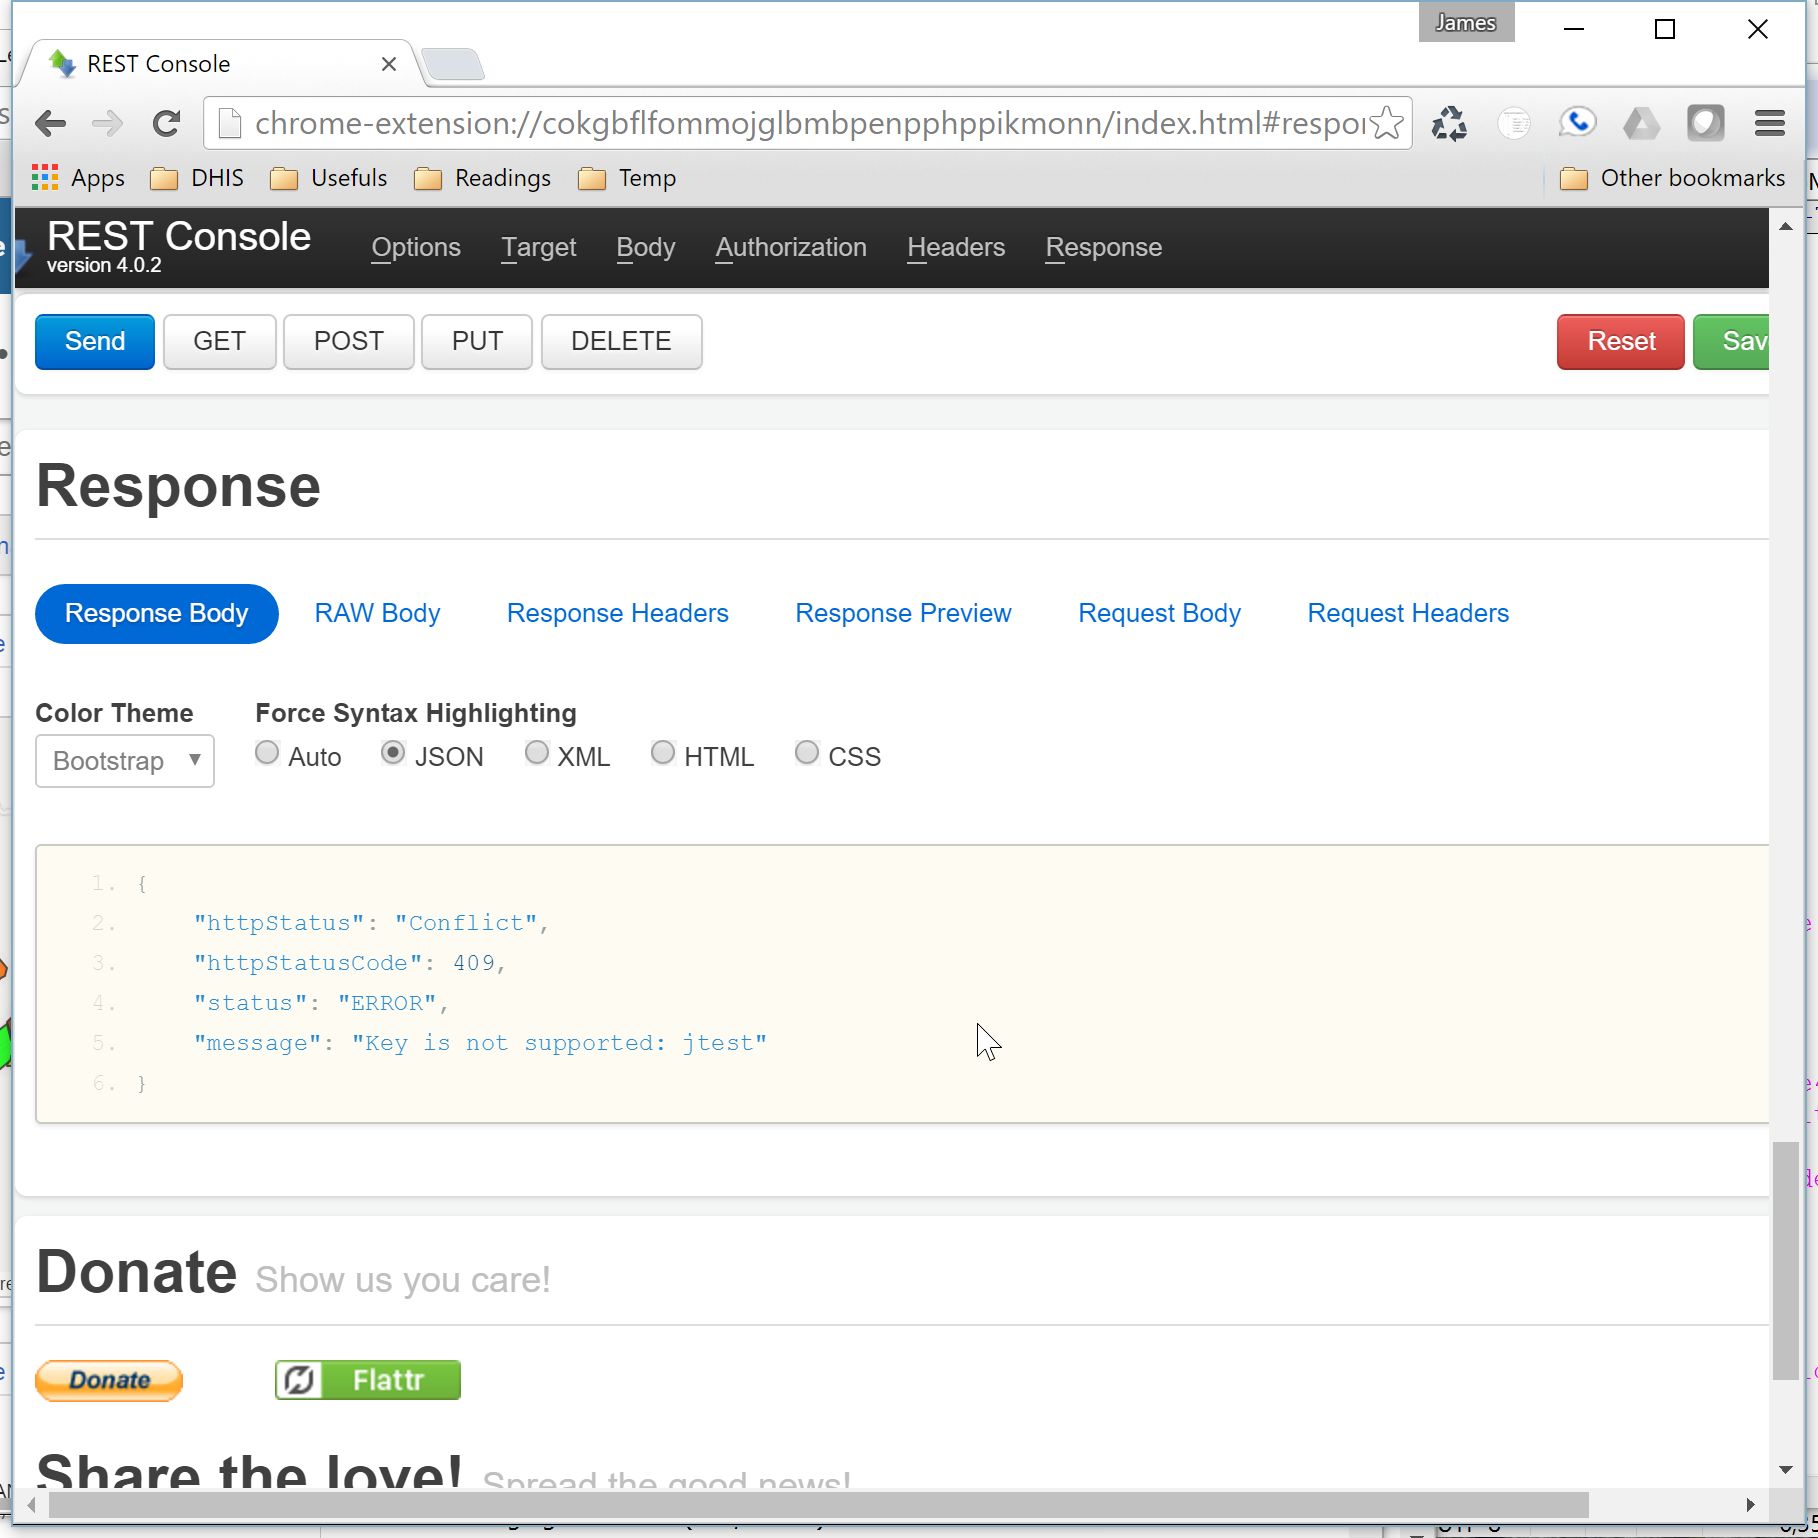Click the vertical page scrollbar thumb
The width and height of the screenshot is (1818, 1538).
click(x=1785, y=1260)
